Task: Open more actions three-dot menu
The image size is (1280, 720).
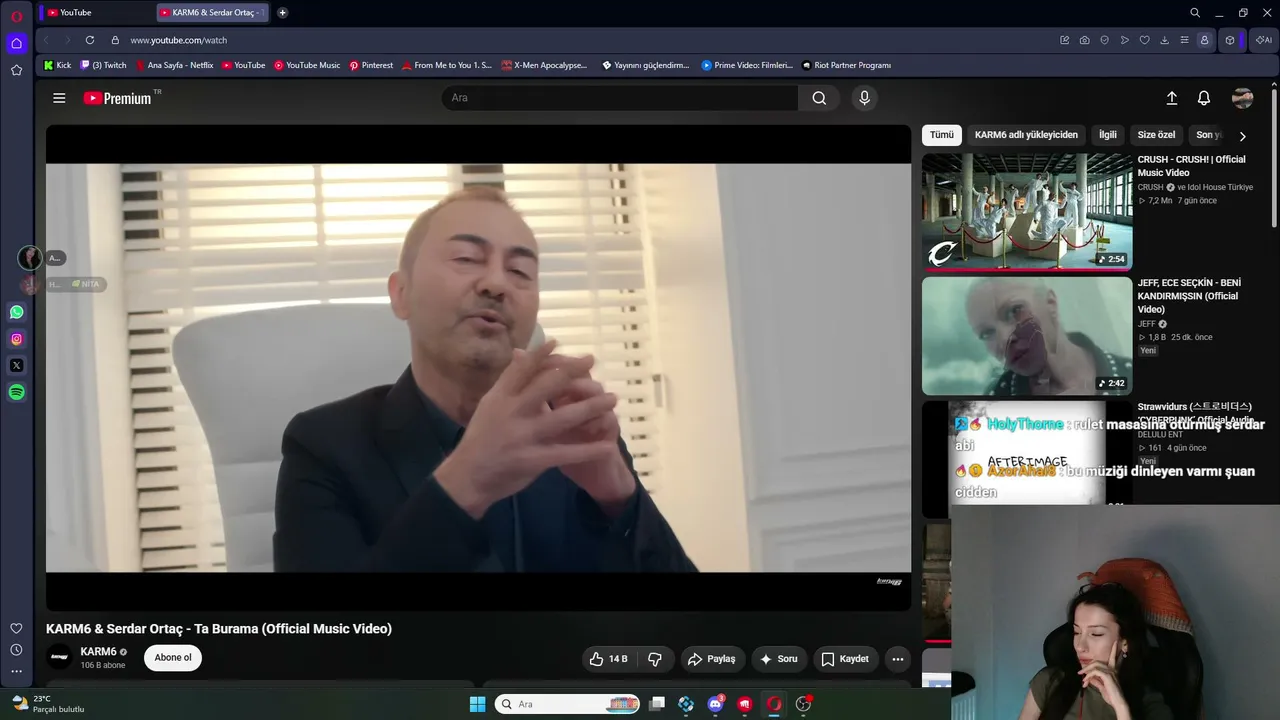Action: pyautogui.click(x=898, y=659)
